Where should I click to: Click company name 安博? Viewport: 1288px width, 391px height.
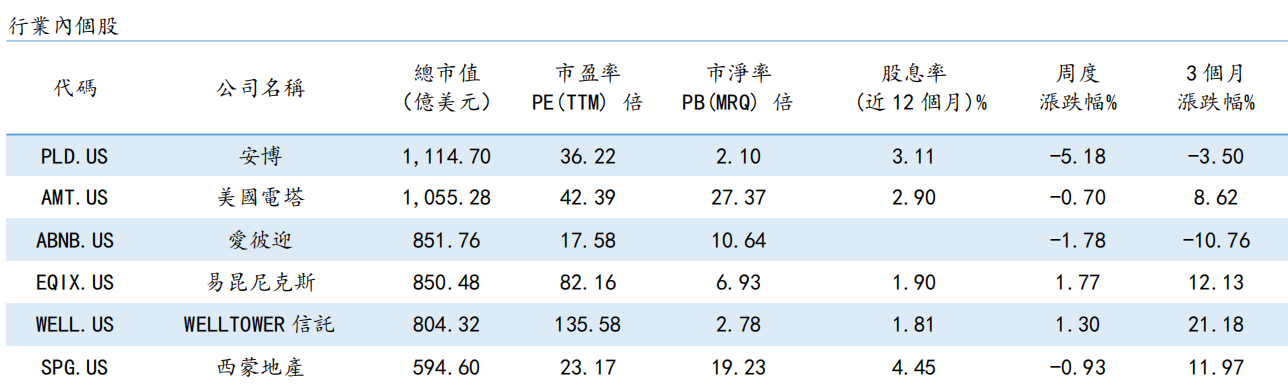point(260,156)
